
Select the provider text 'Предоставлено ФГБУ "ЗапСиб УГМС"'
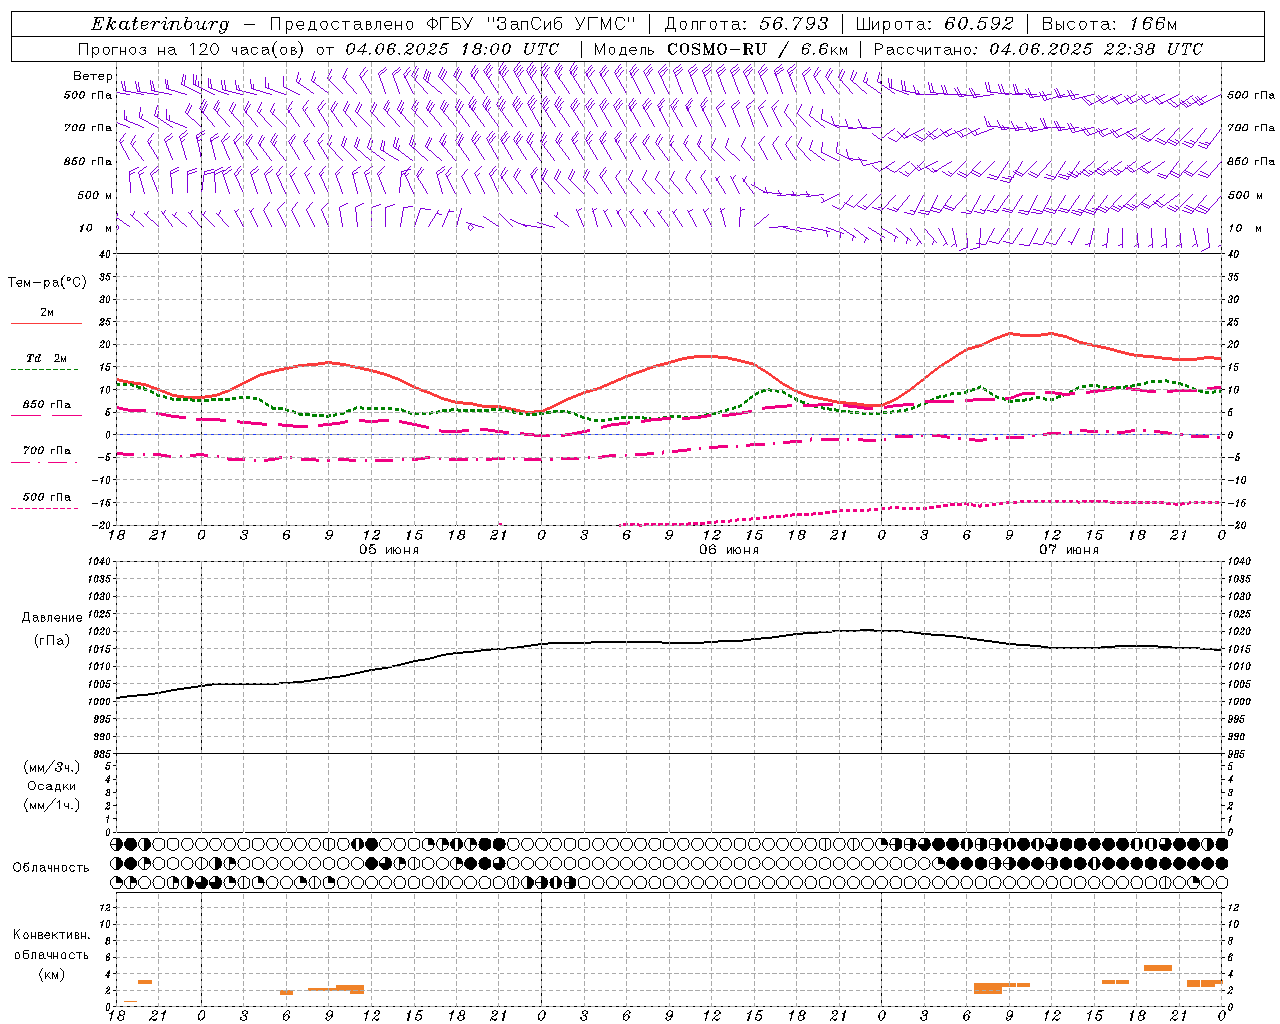[x=453, y=24]
